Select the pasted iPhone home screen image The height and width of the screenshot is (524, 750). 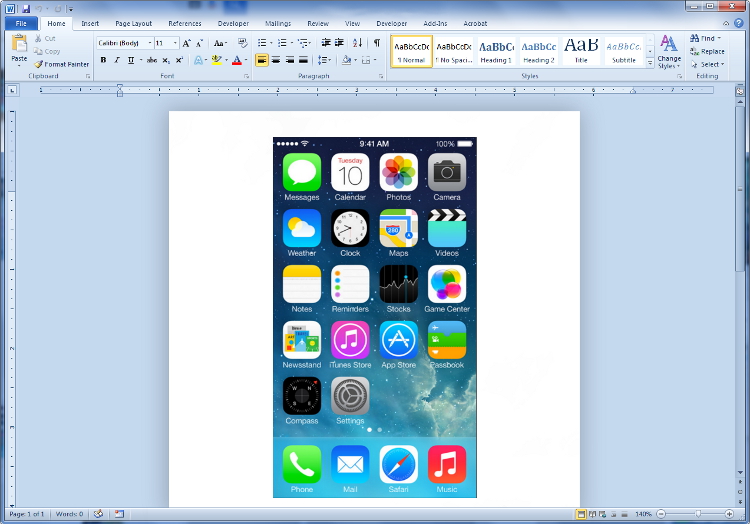click(x=375, y=317)
